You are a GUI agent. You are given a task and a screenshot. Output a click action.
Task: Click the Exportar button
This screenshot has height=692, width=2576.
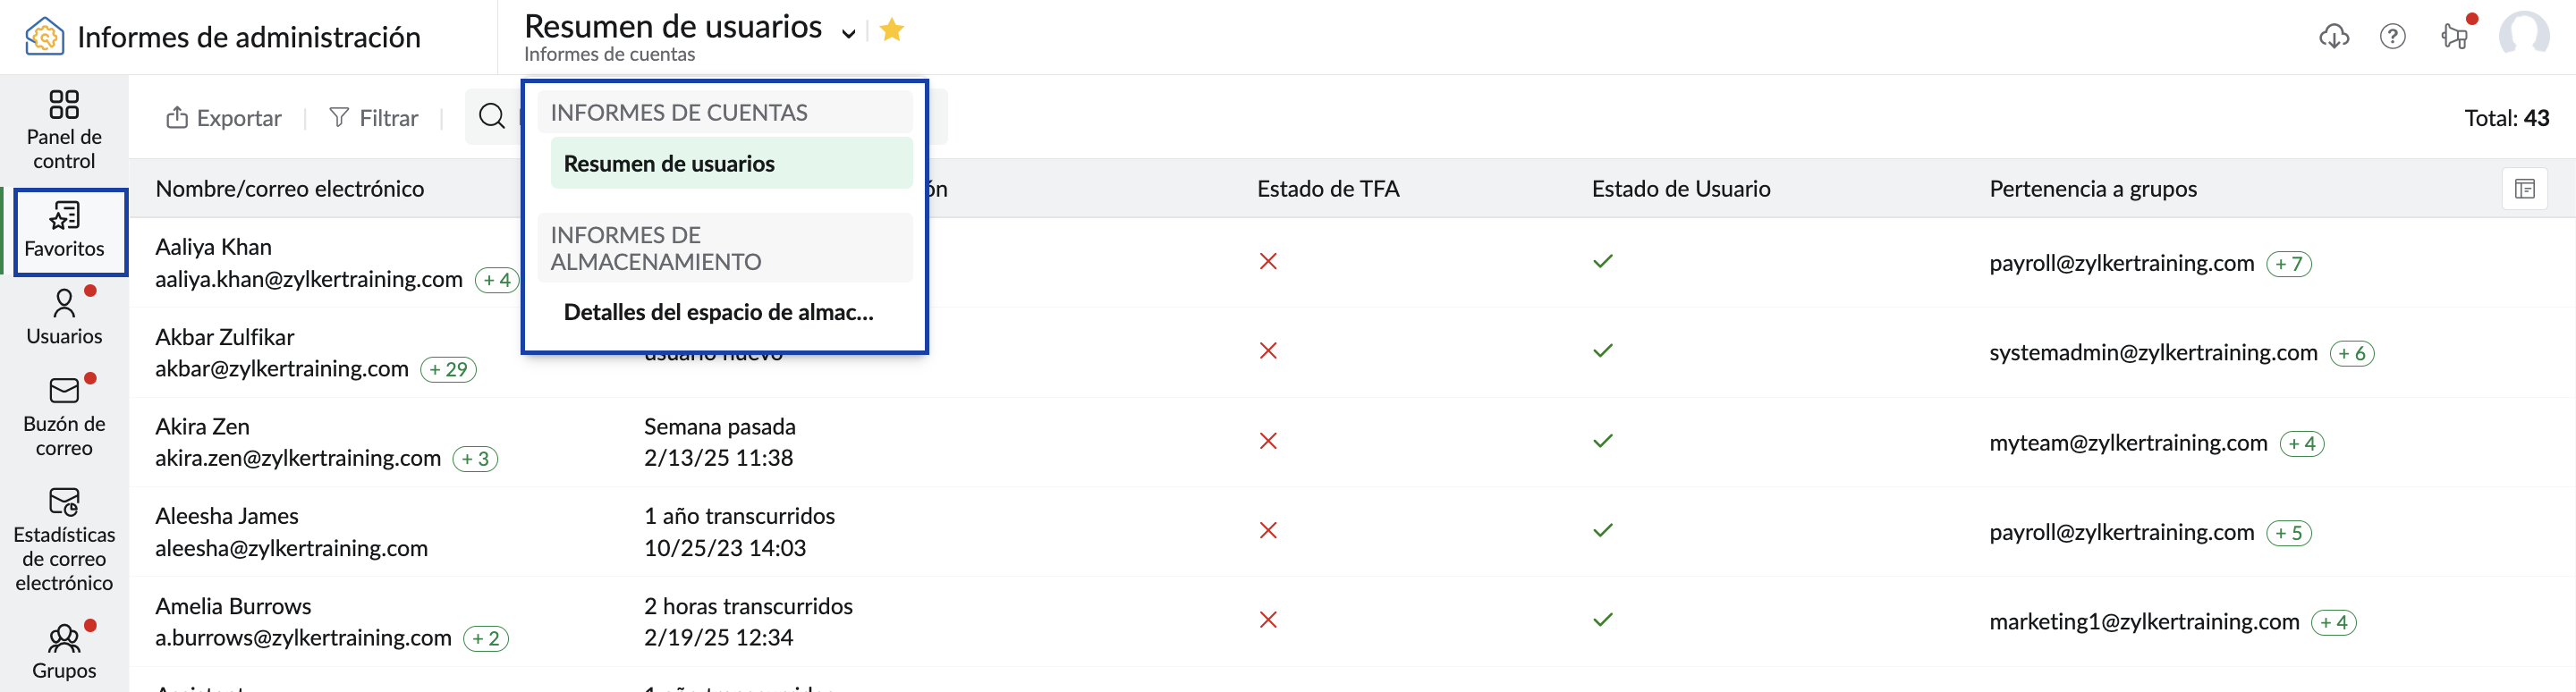point(224,118)
